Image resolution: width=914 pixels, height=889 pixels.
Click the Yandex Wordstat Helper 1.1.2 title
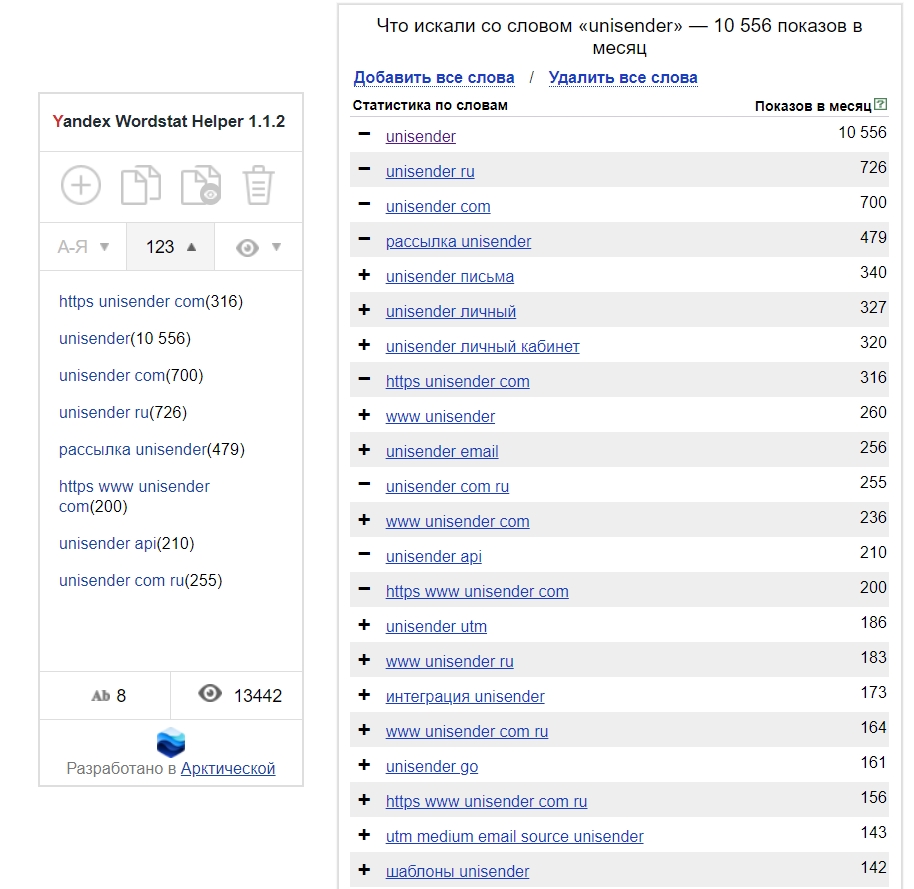coord(168,121)
